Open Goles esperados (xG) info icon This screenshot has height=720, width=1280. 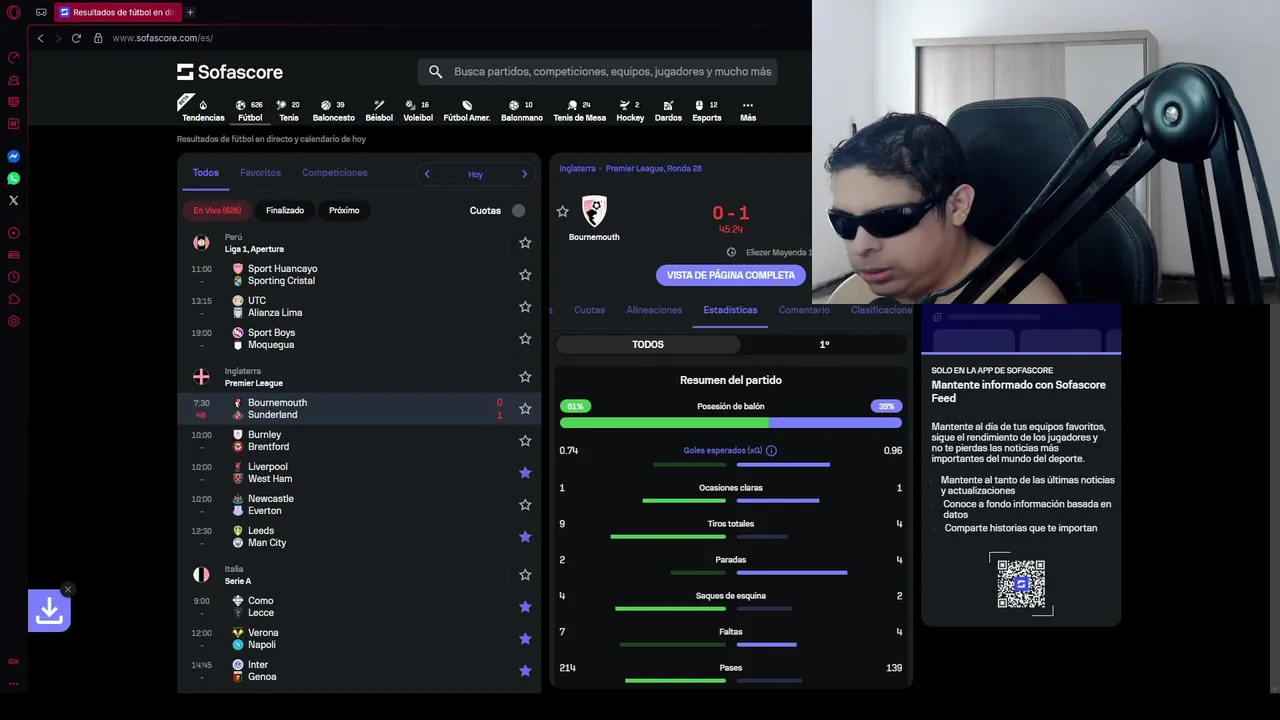(771, 451)
